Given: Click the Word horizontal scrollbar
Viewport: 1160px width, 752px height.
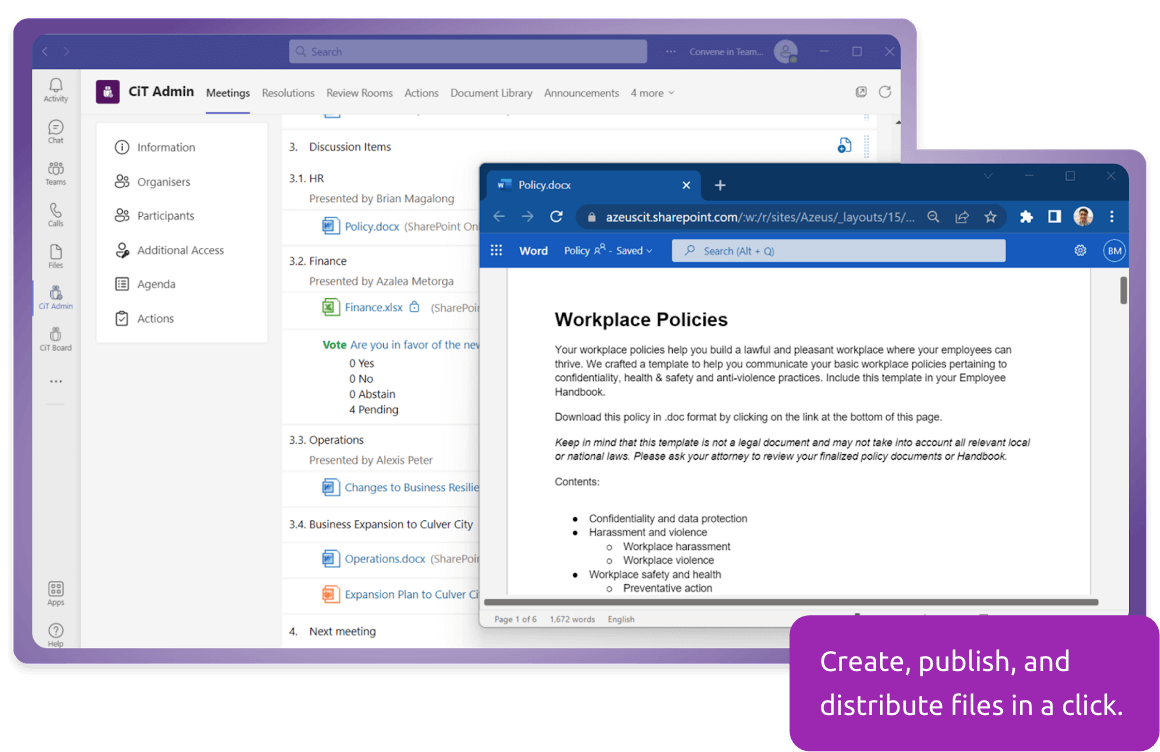Looking at the screenshot, I should point(790,603).
